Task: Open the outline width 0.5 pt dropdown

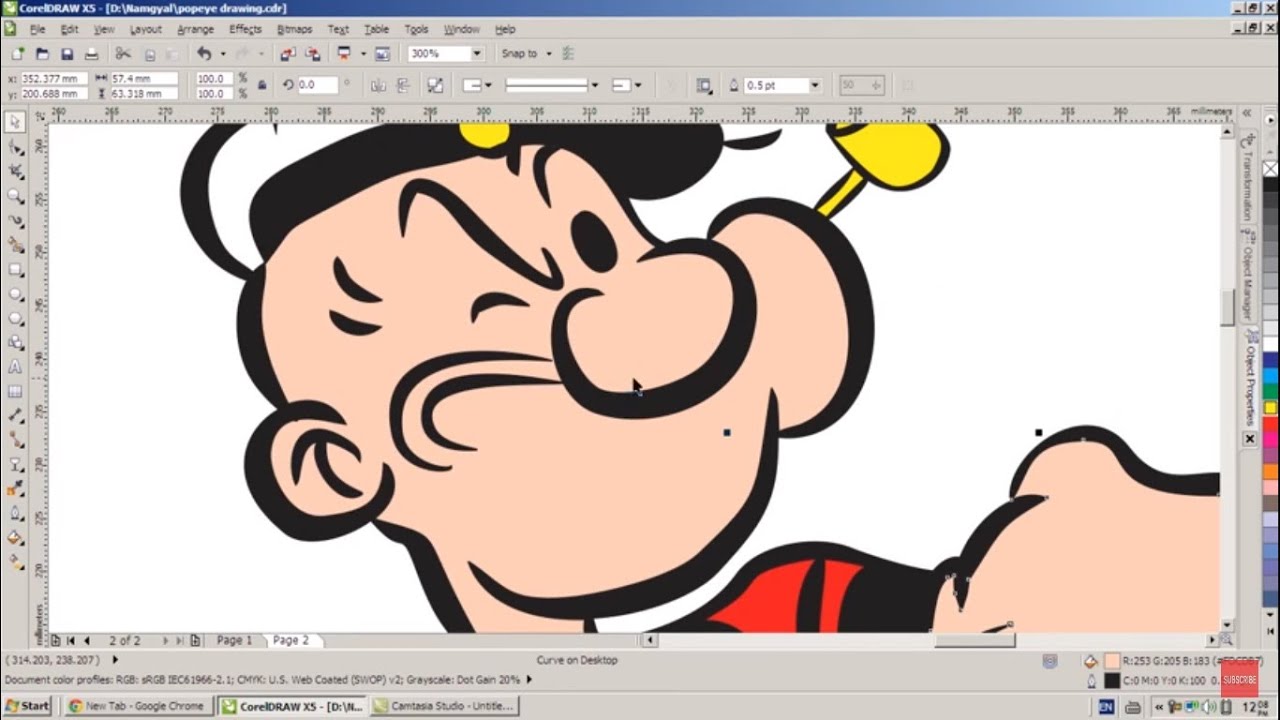Action: coord(815,86)
